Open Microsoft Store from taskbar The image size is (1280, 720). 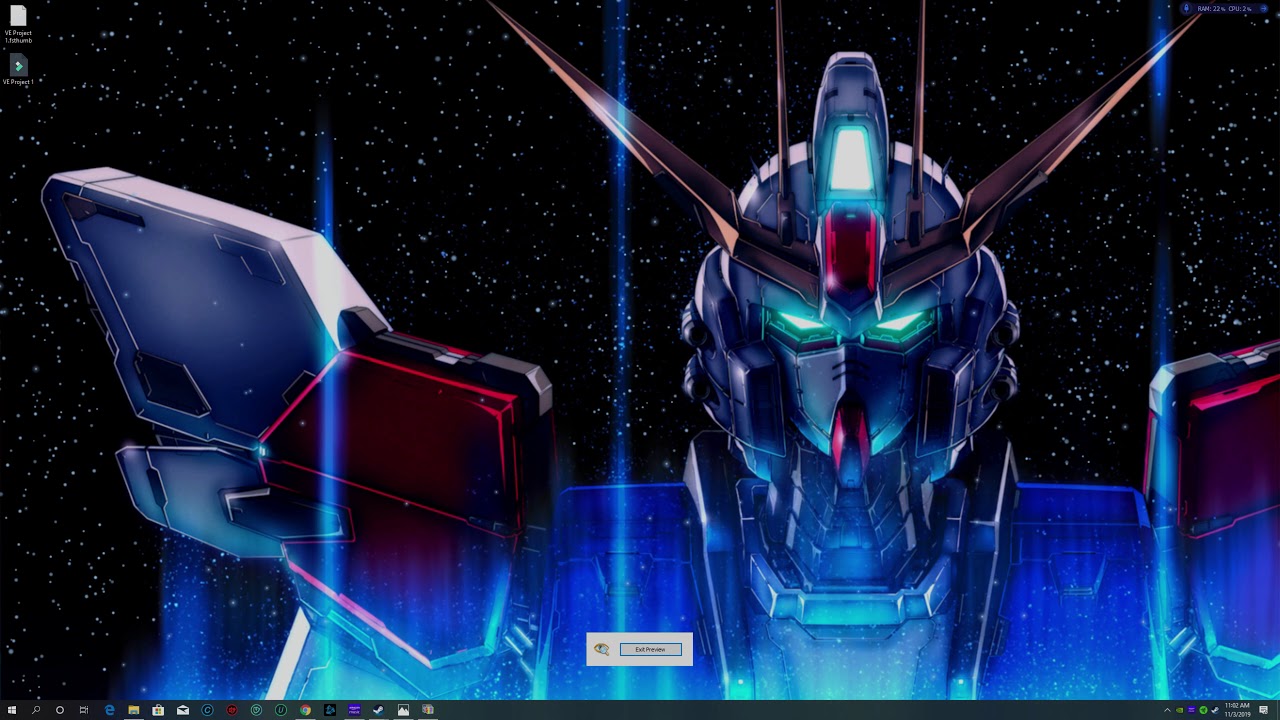coord(158,710)
